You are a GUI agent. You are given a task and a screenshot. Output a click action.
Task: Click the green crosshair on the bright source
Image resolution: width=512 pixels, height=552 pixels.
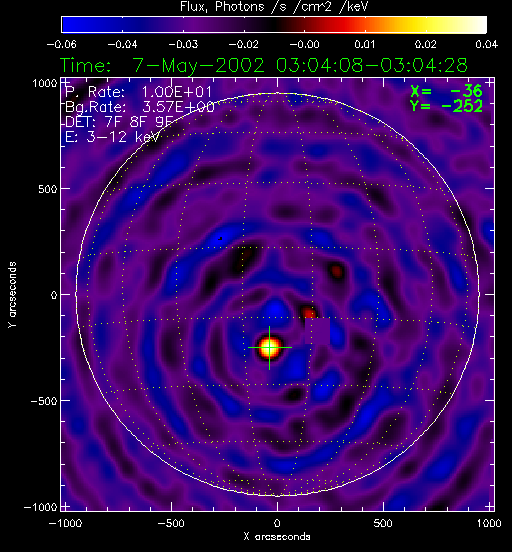pyautogui.click(x=270, y=347)
